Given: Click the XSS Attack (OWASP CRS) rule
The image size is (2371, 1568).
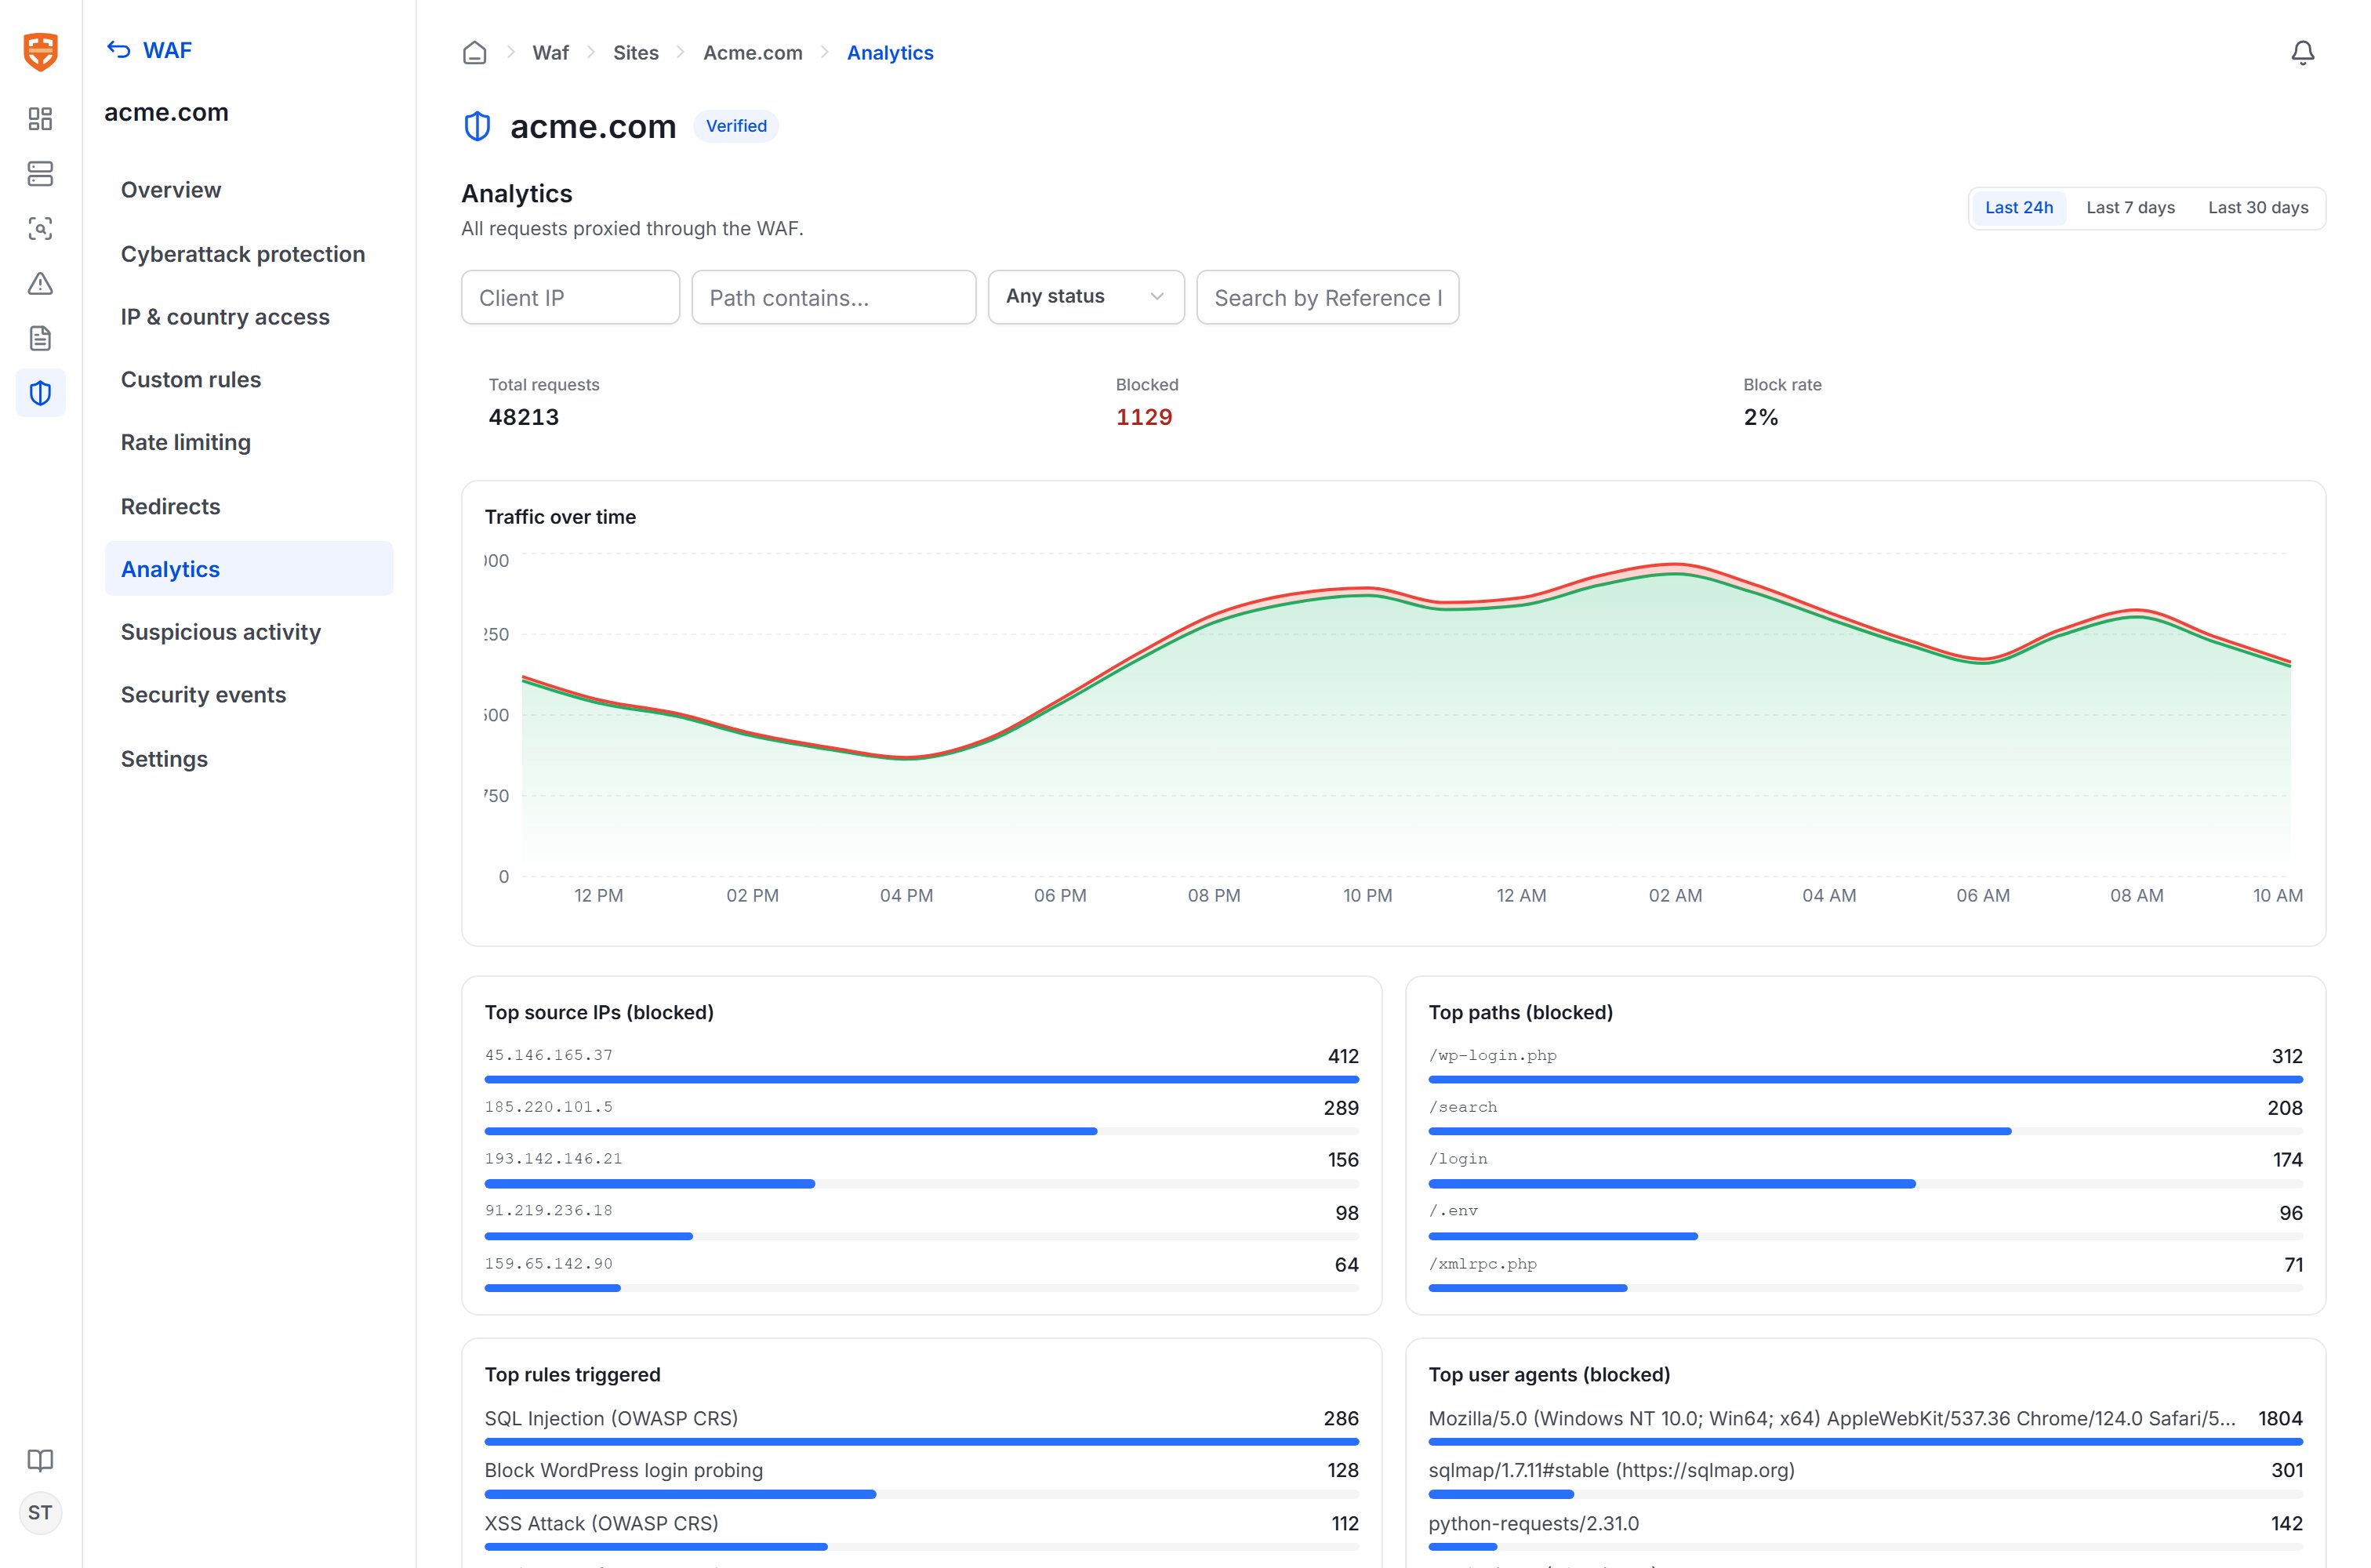Looking at the screenshot, I should click(x=602, y=1523).
